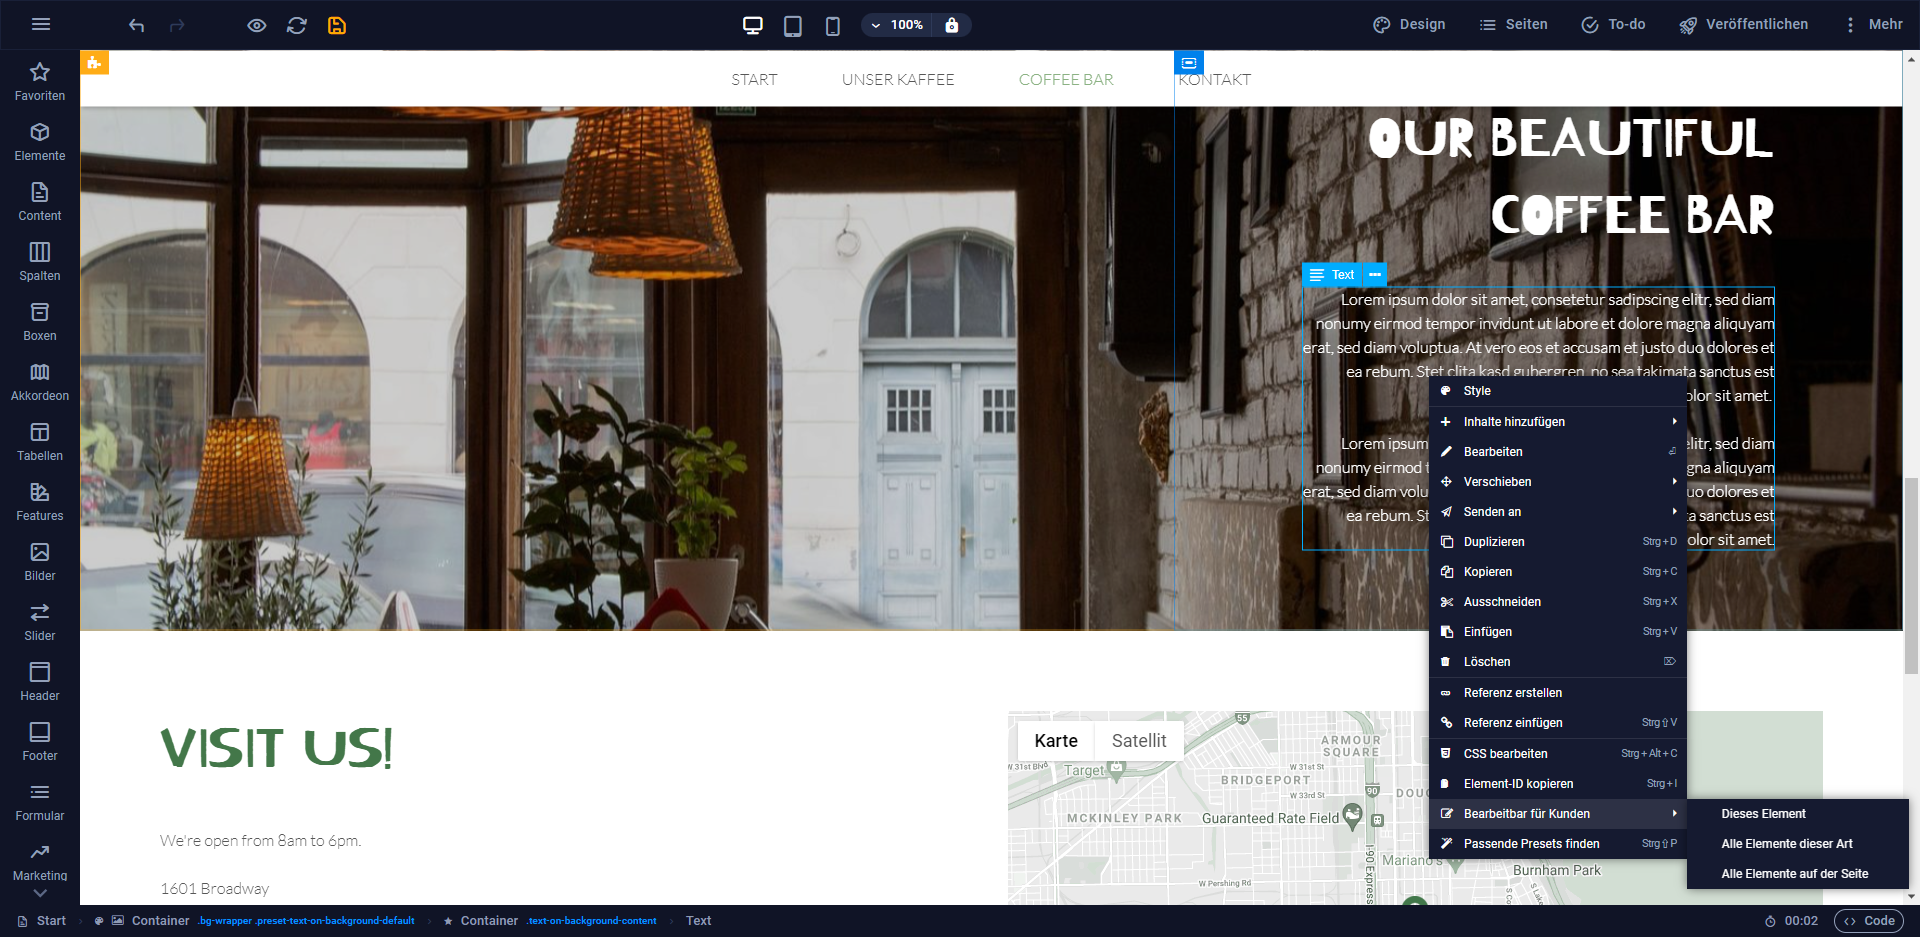Open Spalten in the sidebar

(40, 261)
